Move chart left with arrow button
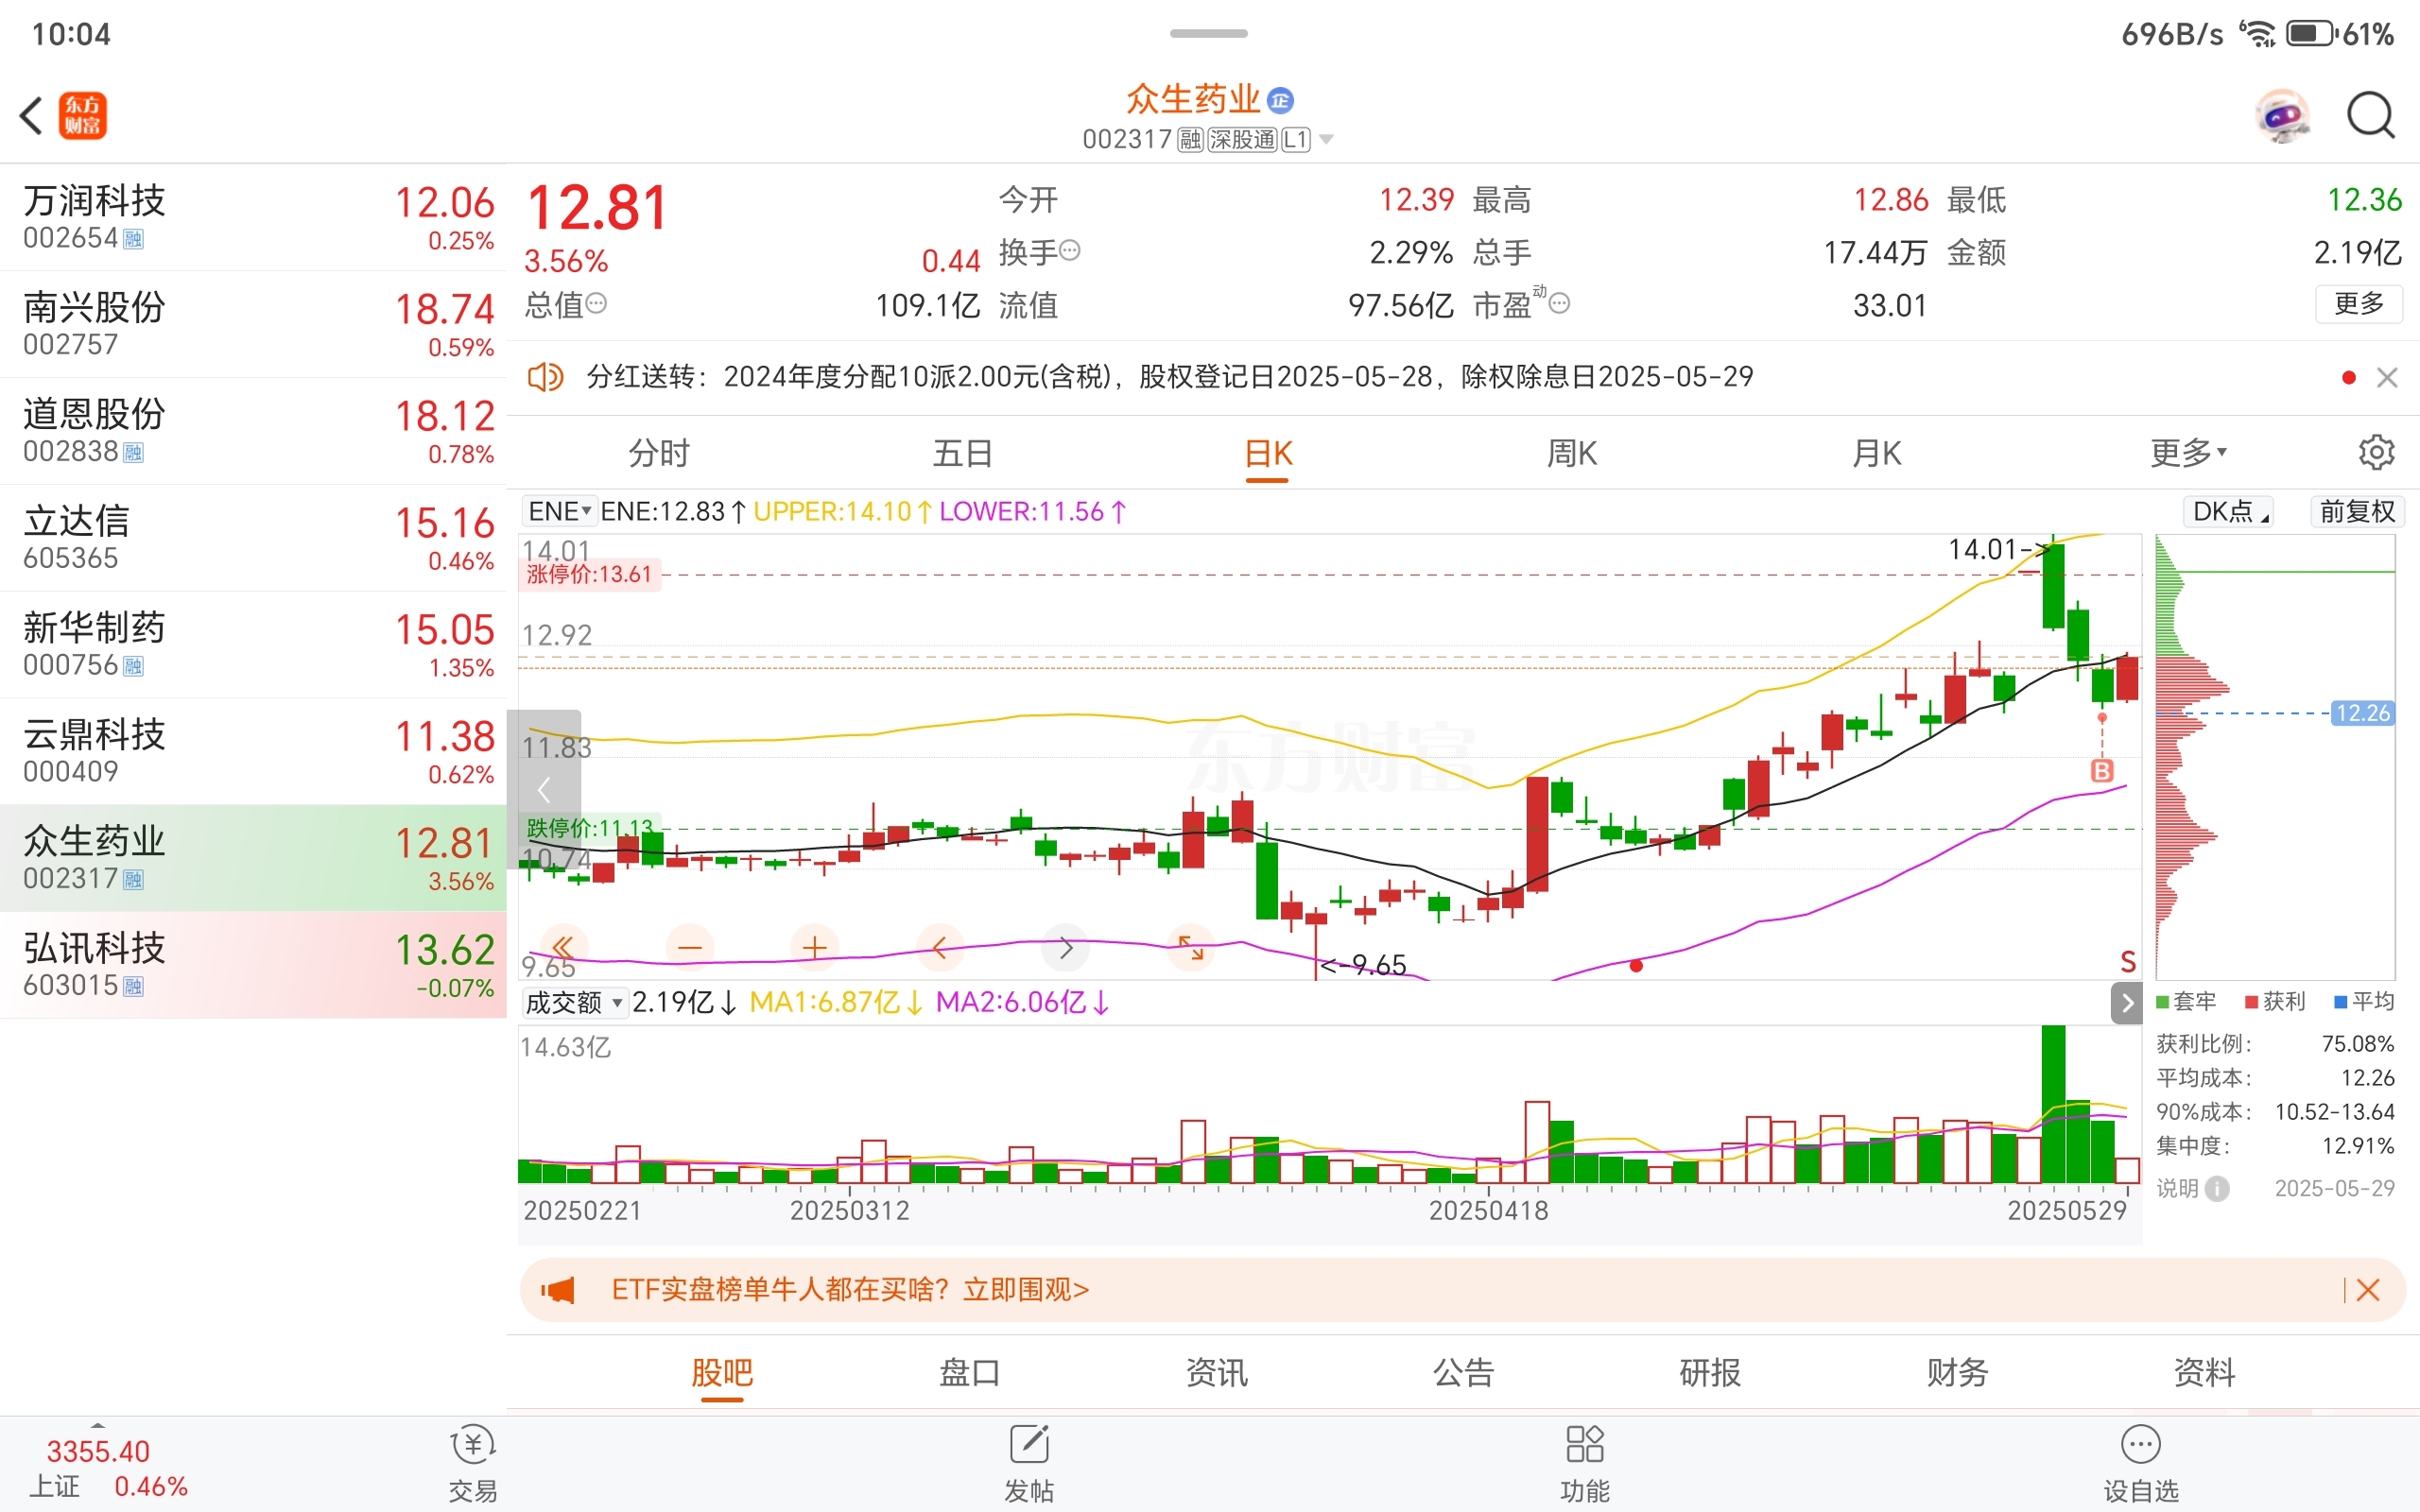 [x=940, y=947]
